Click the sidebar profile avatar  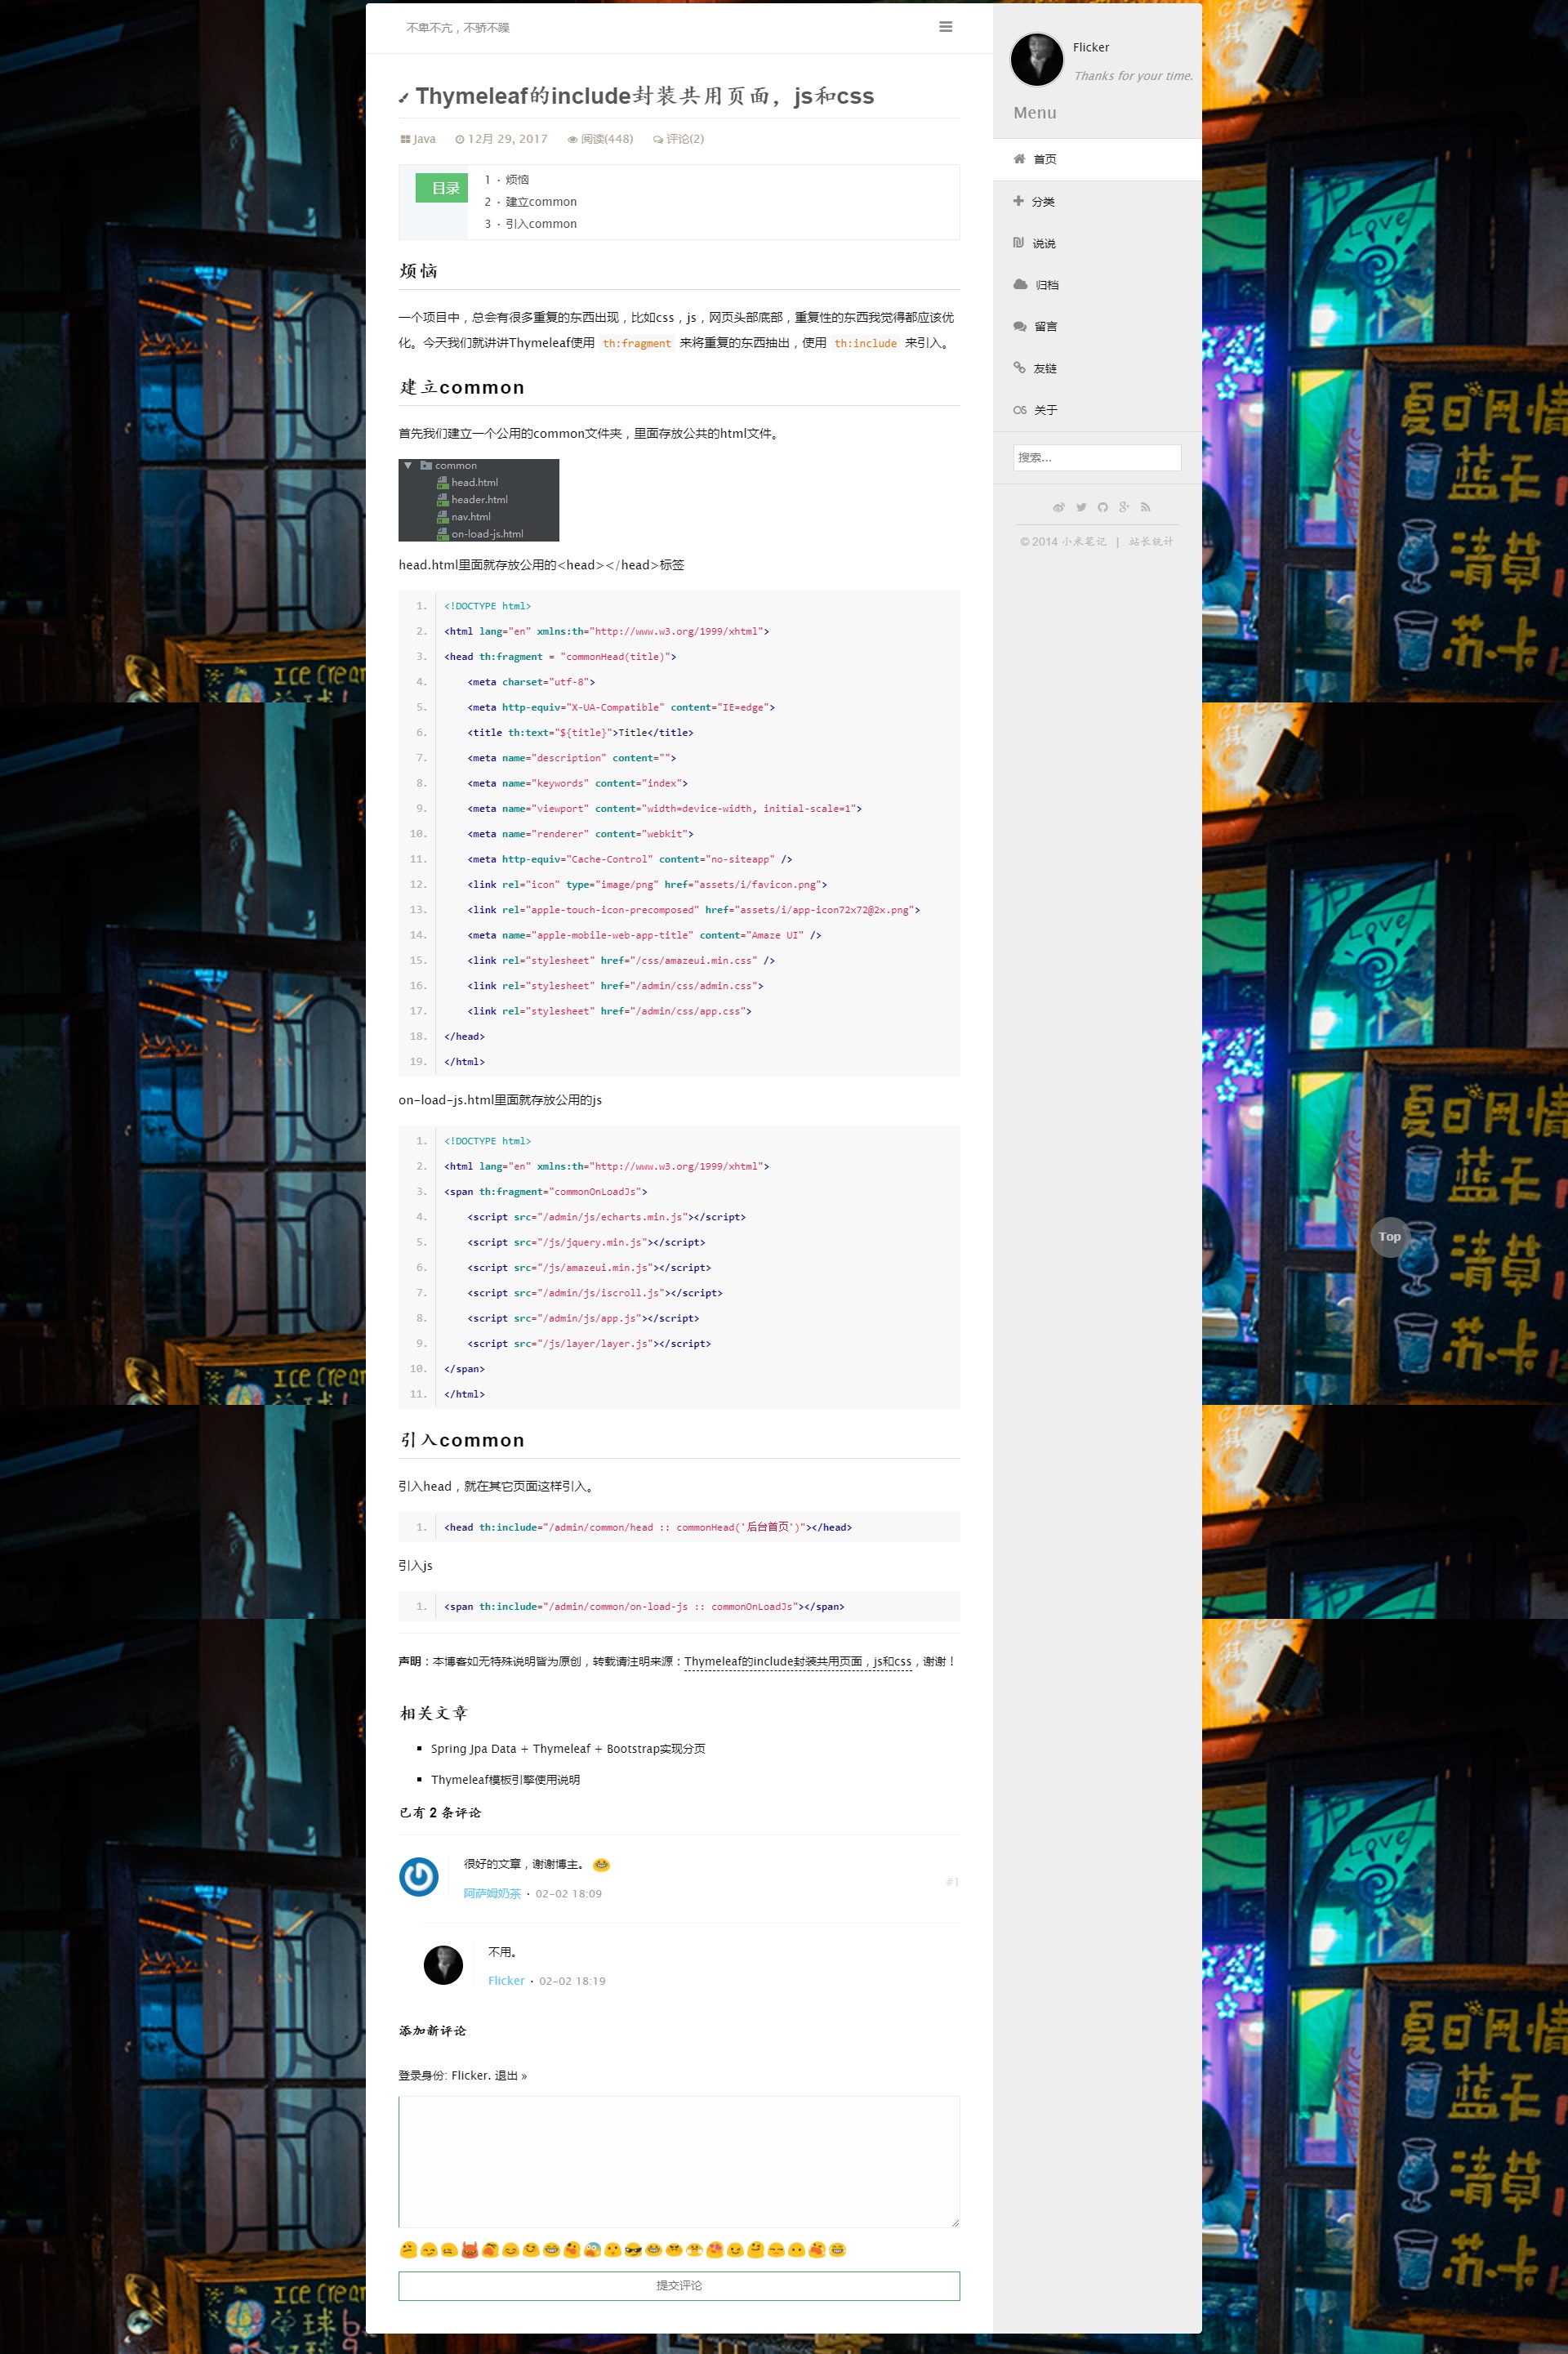click(x=1036, y=59)
